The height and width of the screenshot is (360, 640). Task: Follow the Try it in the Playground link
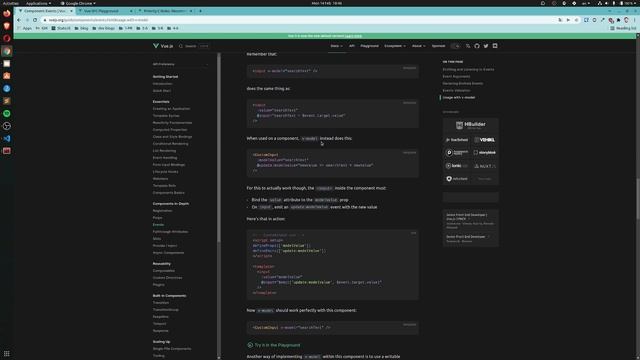click(x=273, y=345)
